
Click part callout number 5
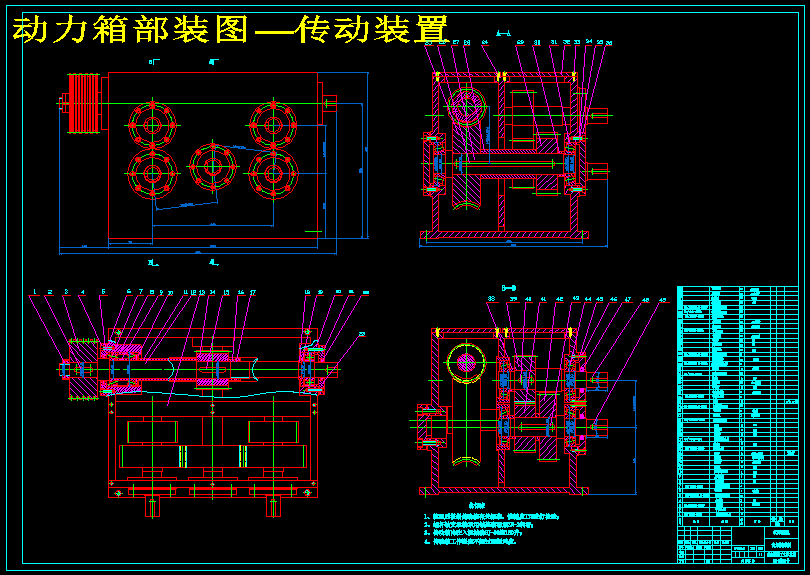coord(103,292)
